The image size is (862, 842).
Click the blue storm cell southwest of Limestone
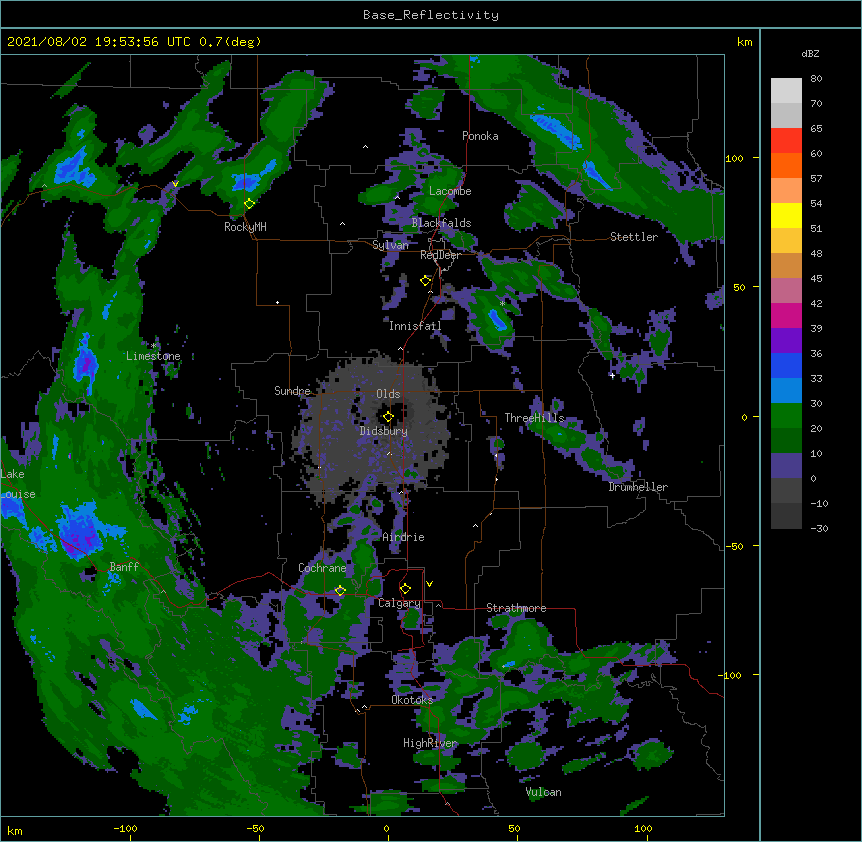coord(86,363)
